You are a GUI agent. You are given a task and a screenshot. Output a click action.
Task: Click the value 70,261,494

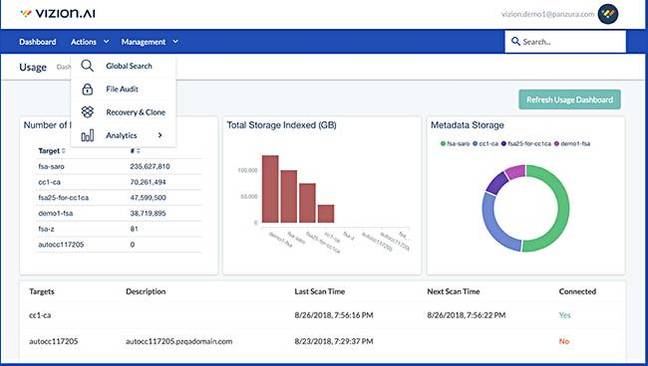click(x=148, y=182)
